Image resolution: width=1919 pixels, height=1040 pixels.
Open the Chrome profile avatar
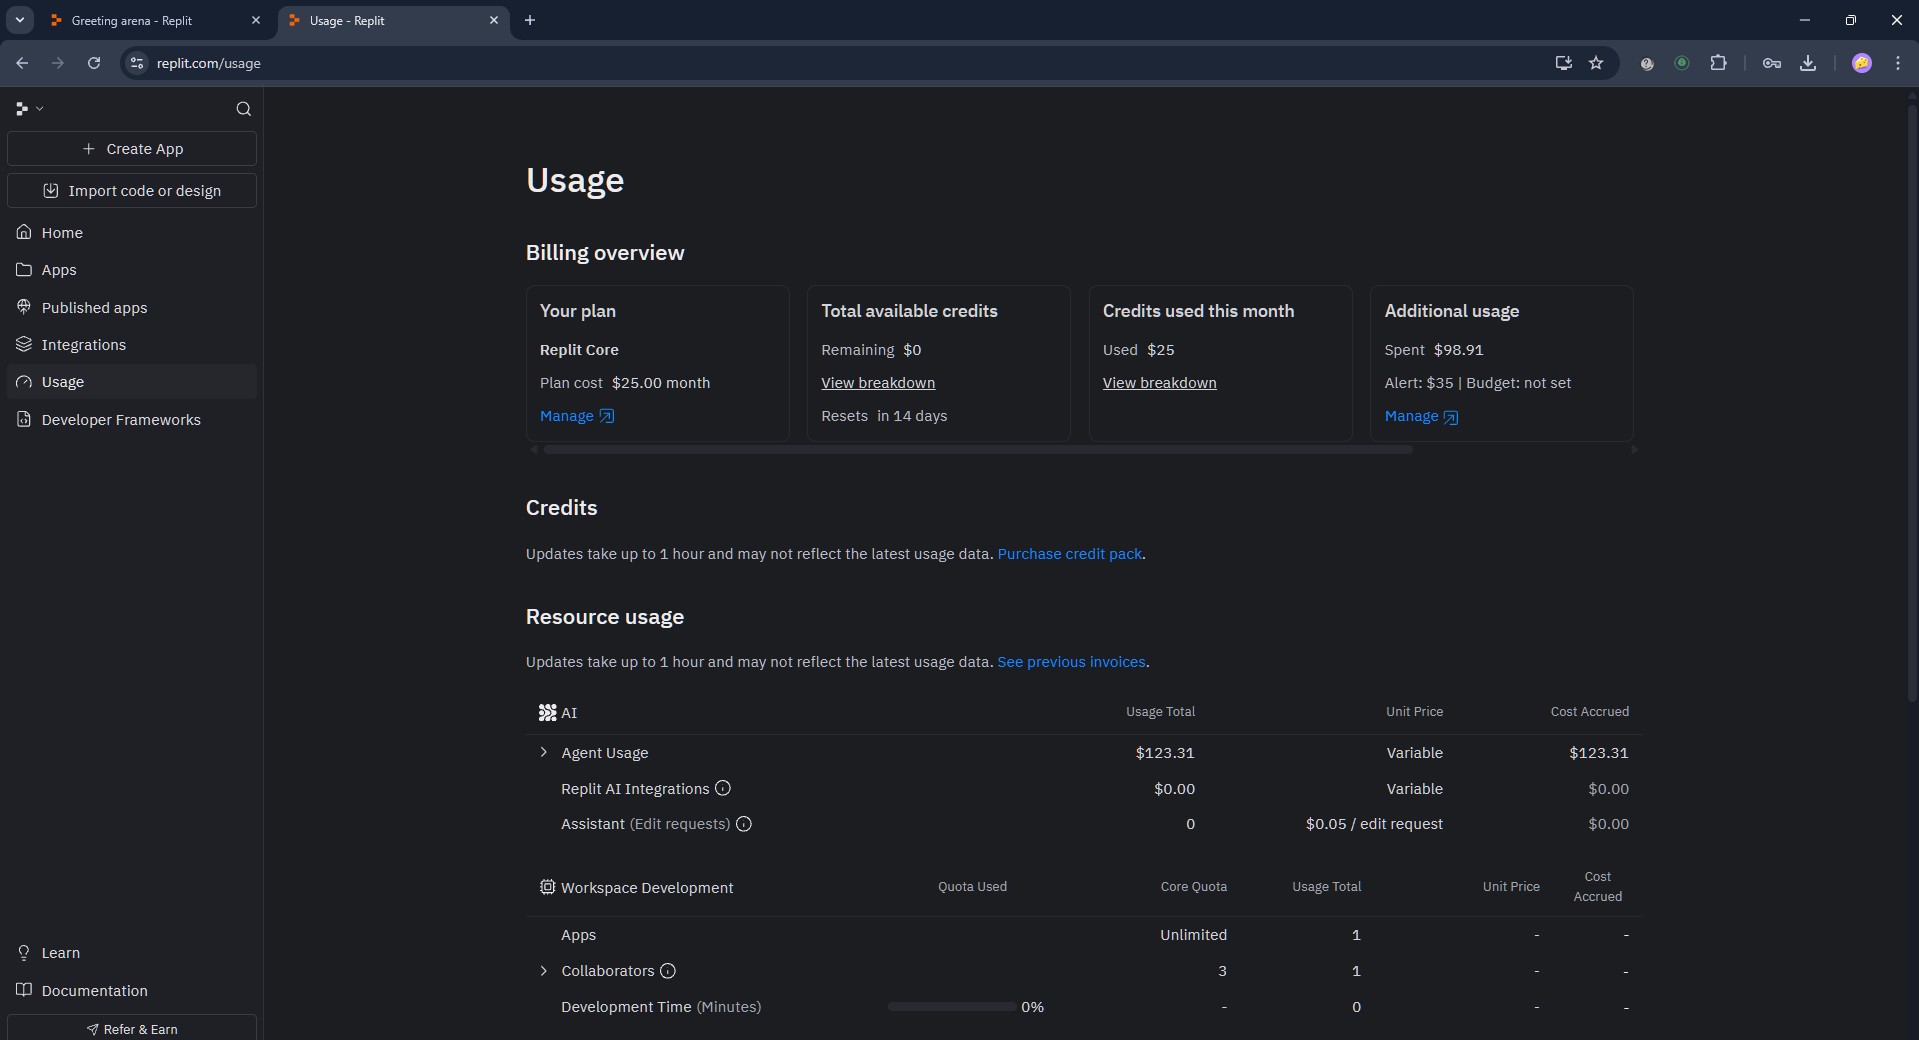(x=1861, y=63)
